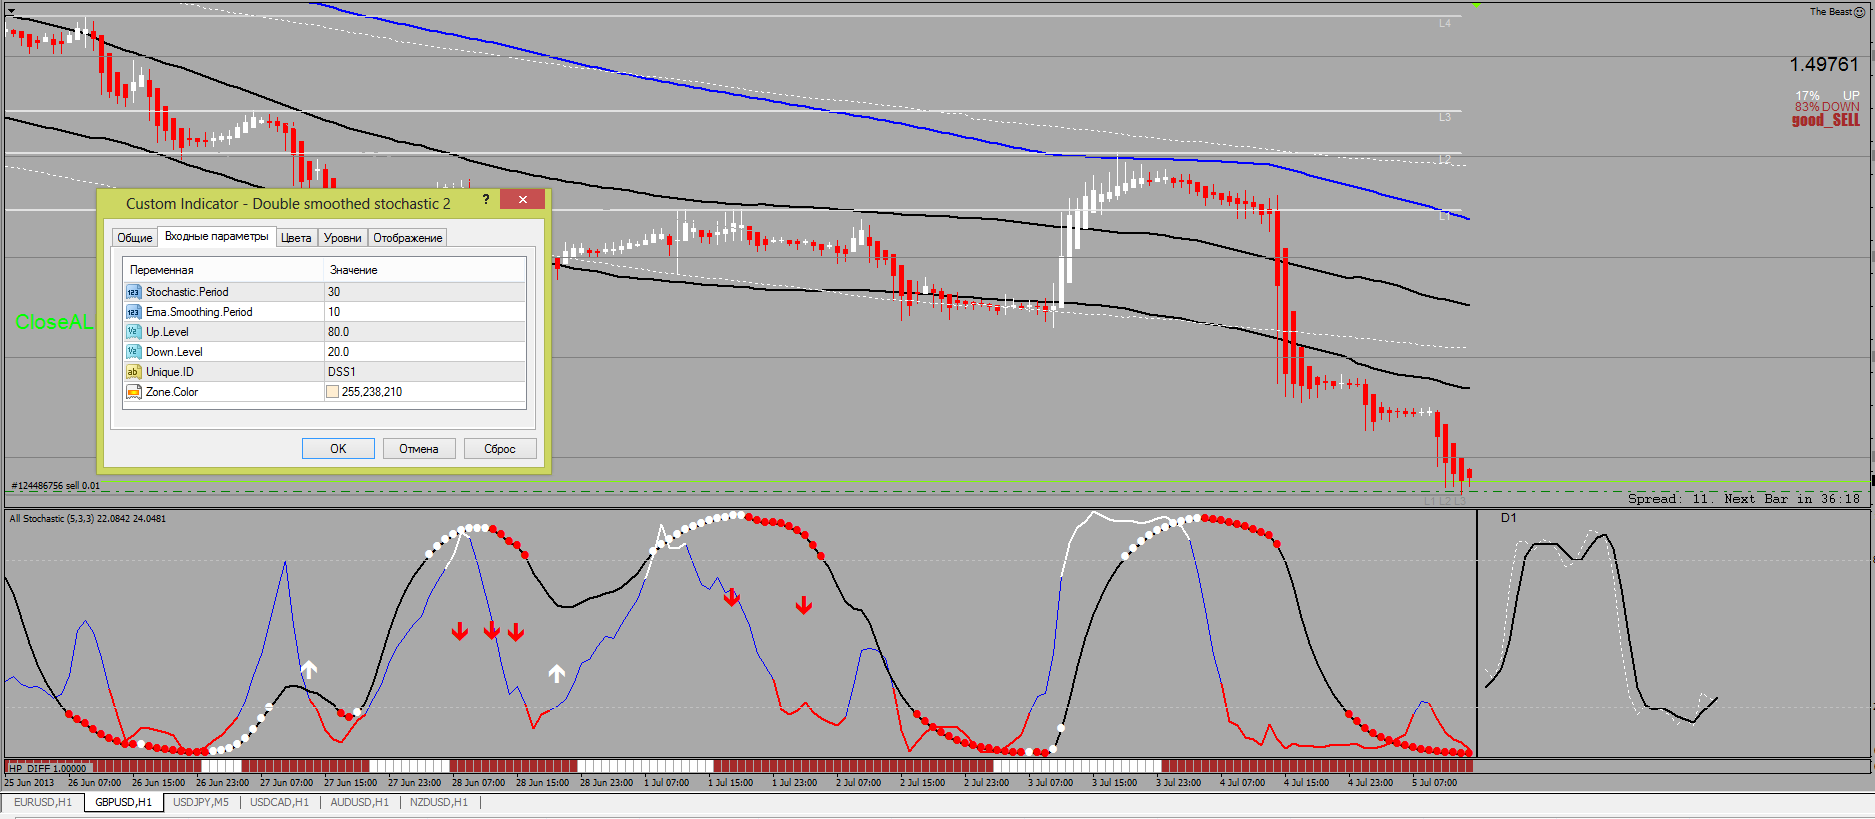1875x819 pixels.
Task: Edit the Stochastic.Period value 30
Action: [425, 292]
